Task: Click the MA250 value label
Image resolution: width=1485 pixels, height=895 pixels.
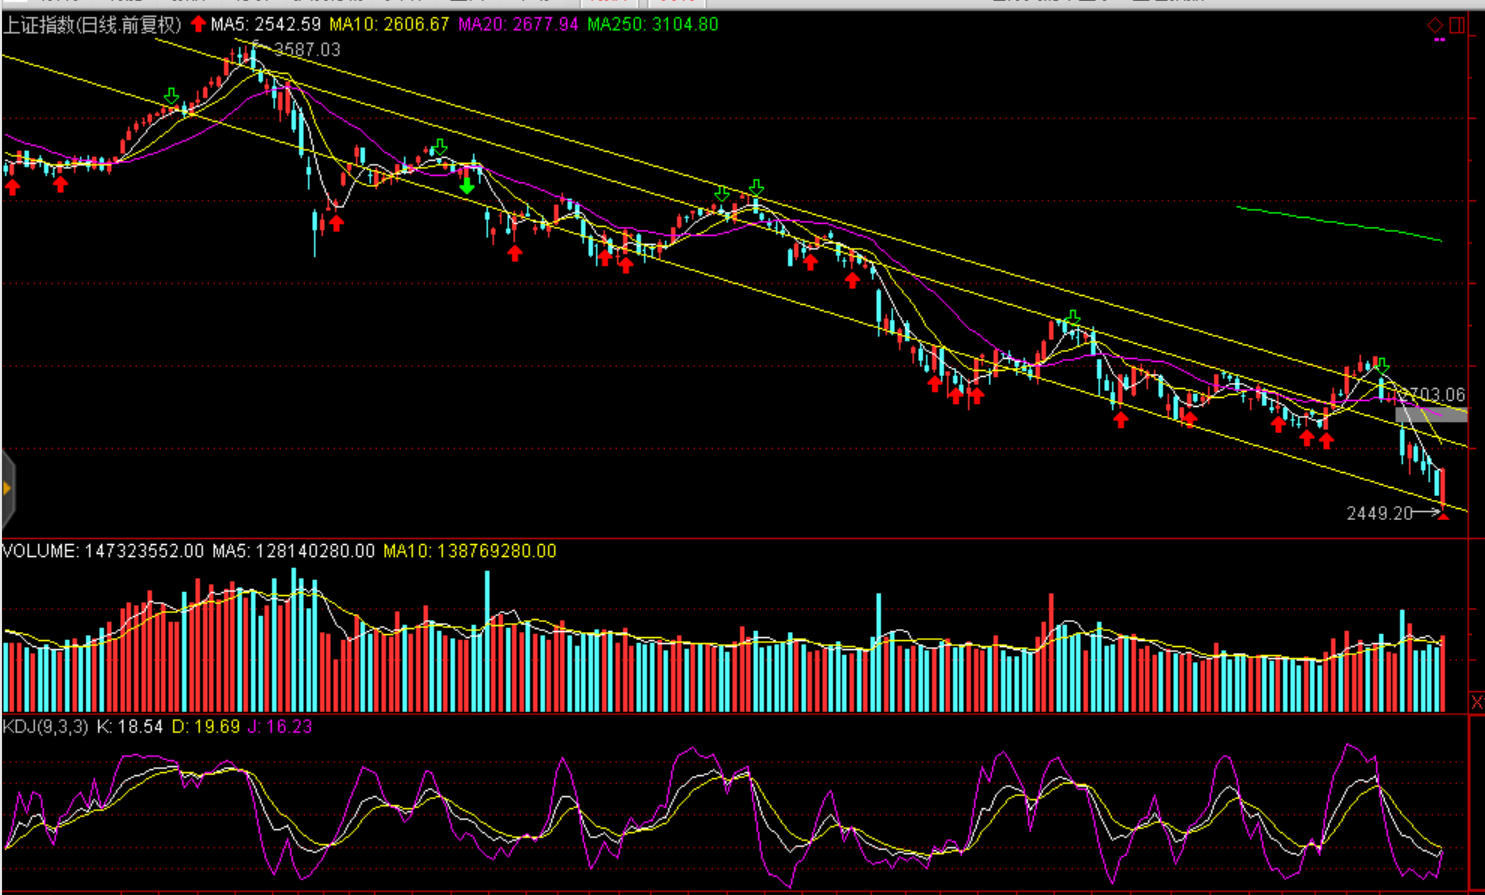Action: point(652,24)
